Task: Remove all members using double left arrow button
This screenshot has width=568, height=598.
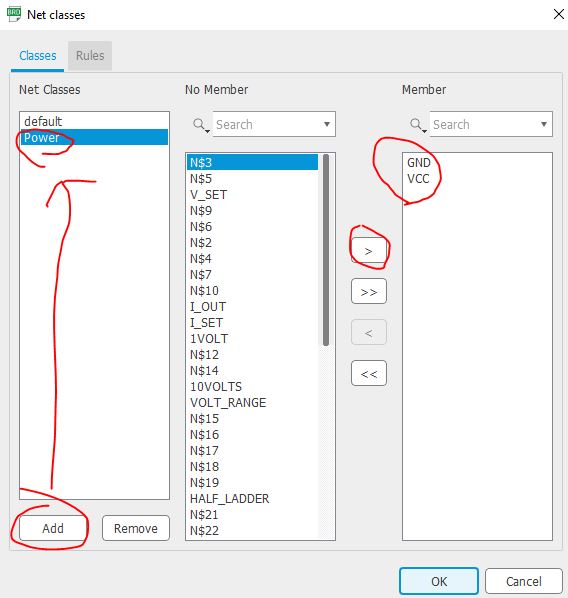Action: (368, 373)
